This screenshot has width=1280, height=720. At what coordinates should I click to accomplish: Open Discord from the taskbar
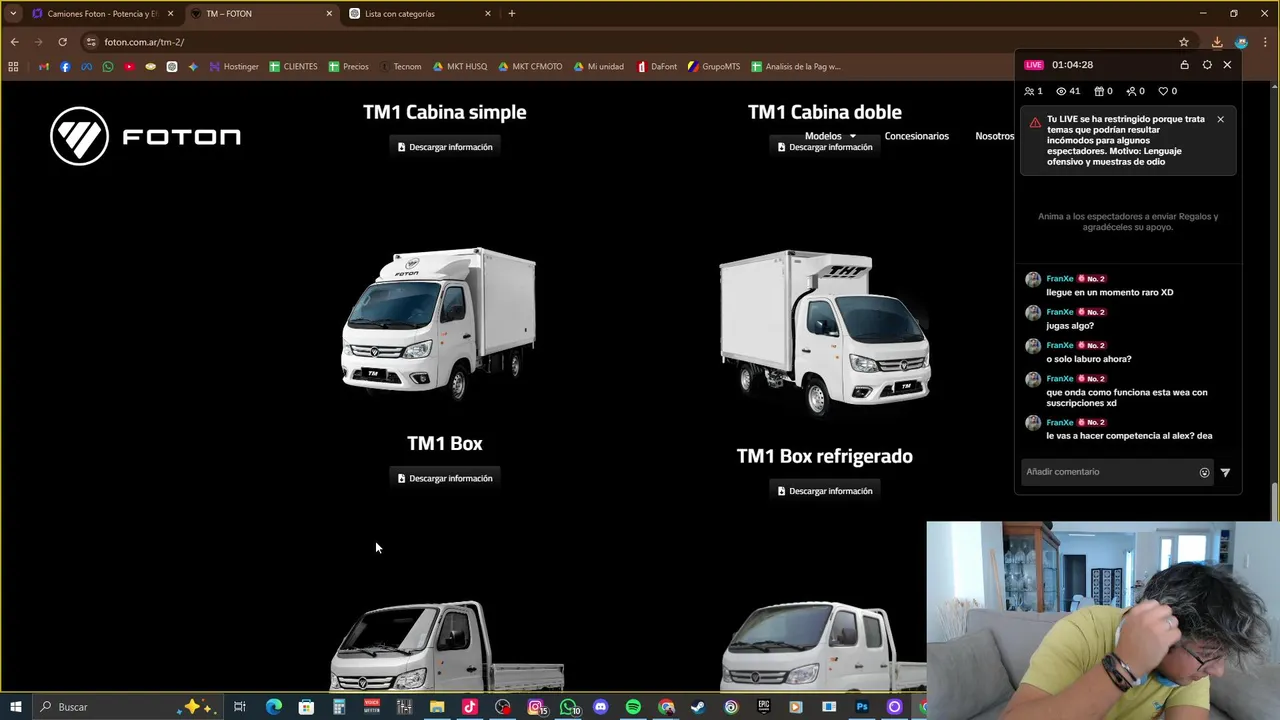(600, 707)
